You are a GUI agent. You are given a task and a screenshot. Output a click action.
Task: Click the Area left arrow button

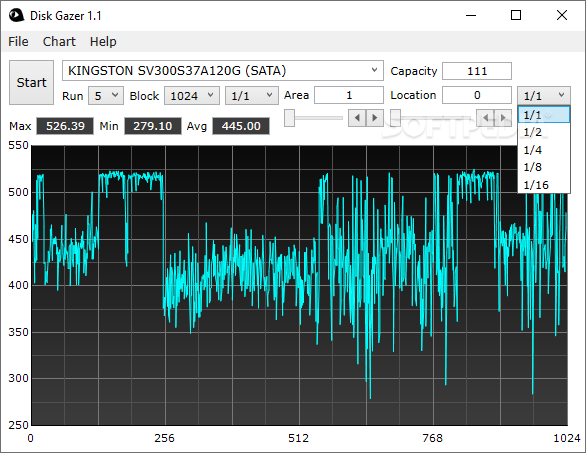click(357, 118)
